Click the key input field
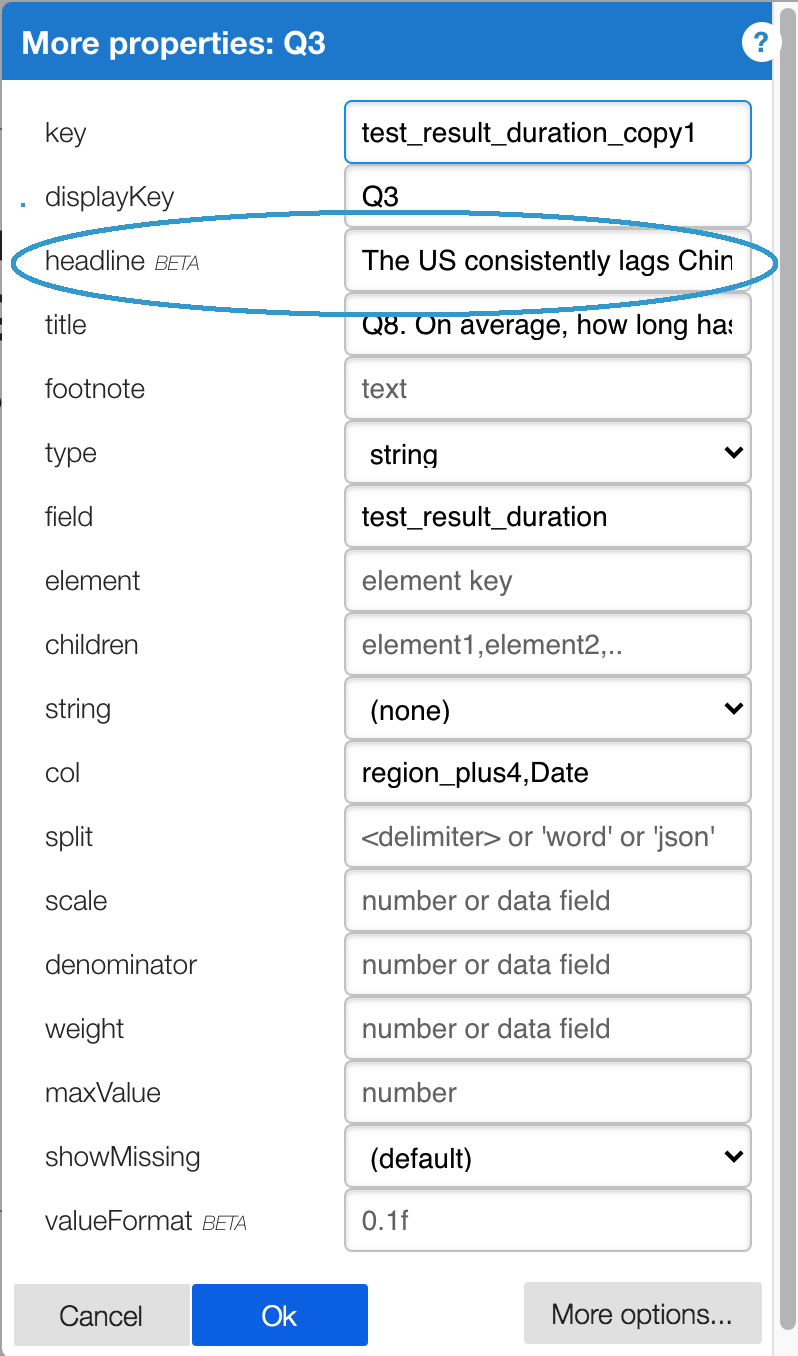Image resolution: width=798 pixels, height=1356 pixels. tap(547, 132)
